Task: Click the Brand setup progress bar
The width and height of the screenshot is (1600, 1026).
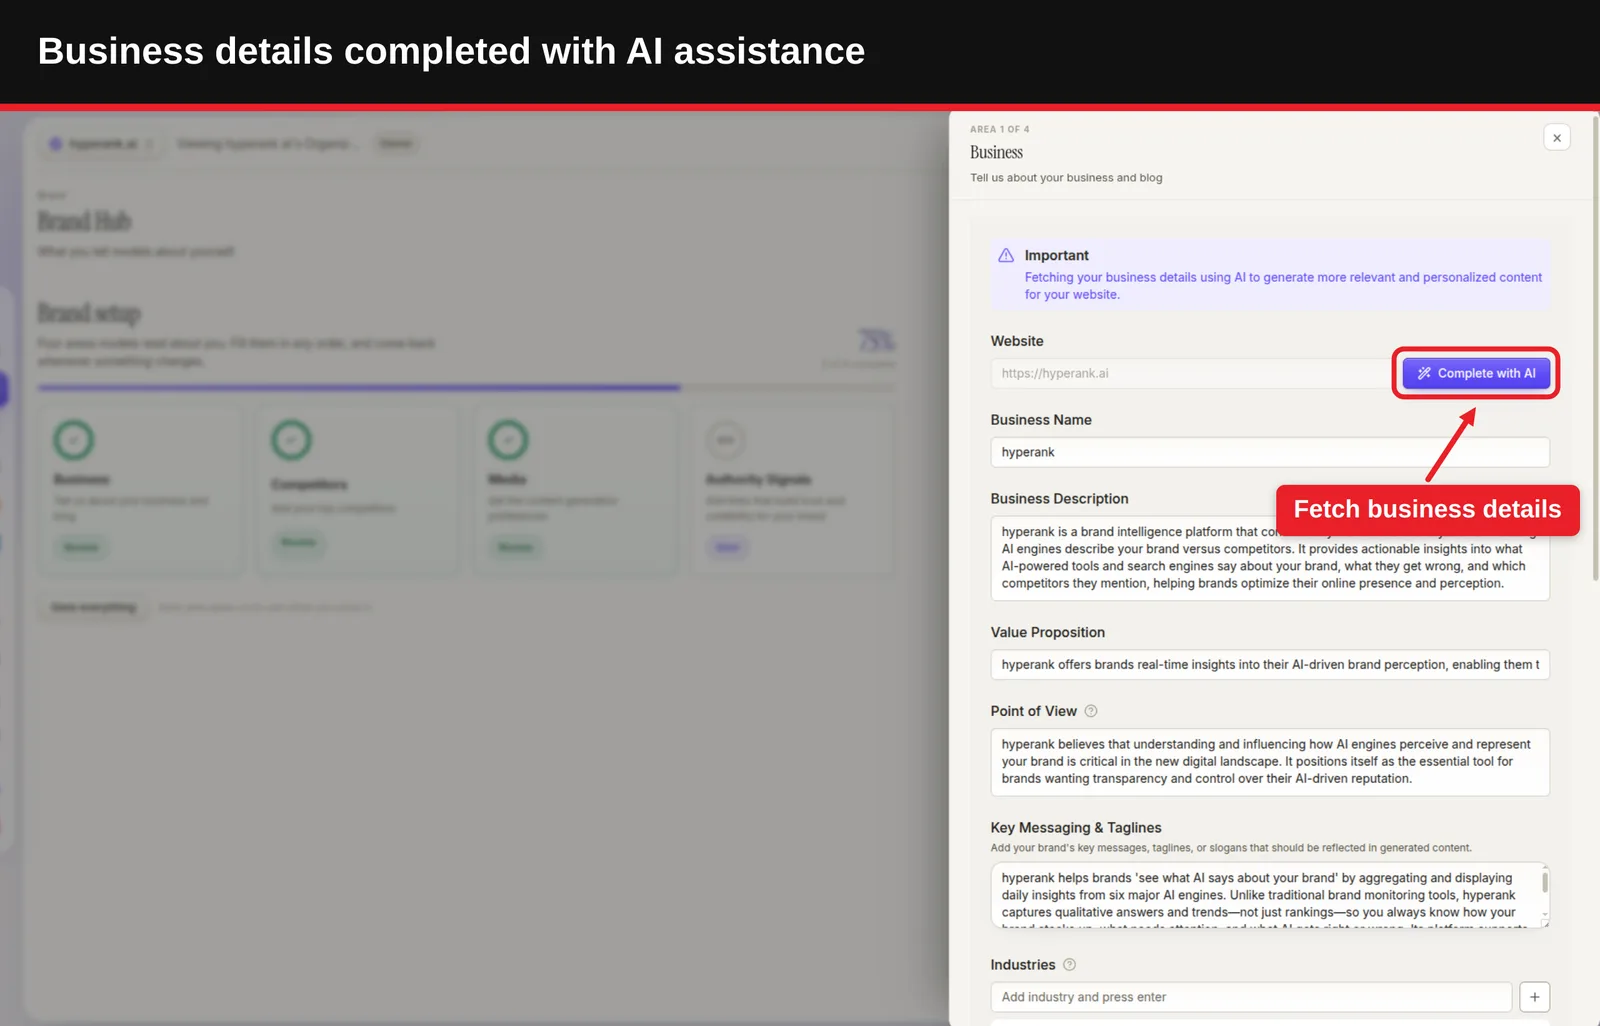Action: coord(466,387)
